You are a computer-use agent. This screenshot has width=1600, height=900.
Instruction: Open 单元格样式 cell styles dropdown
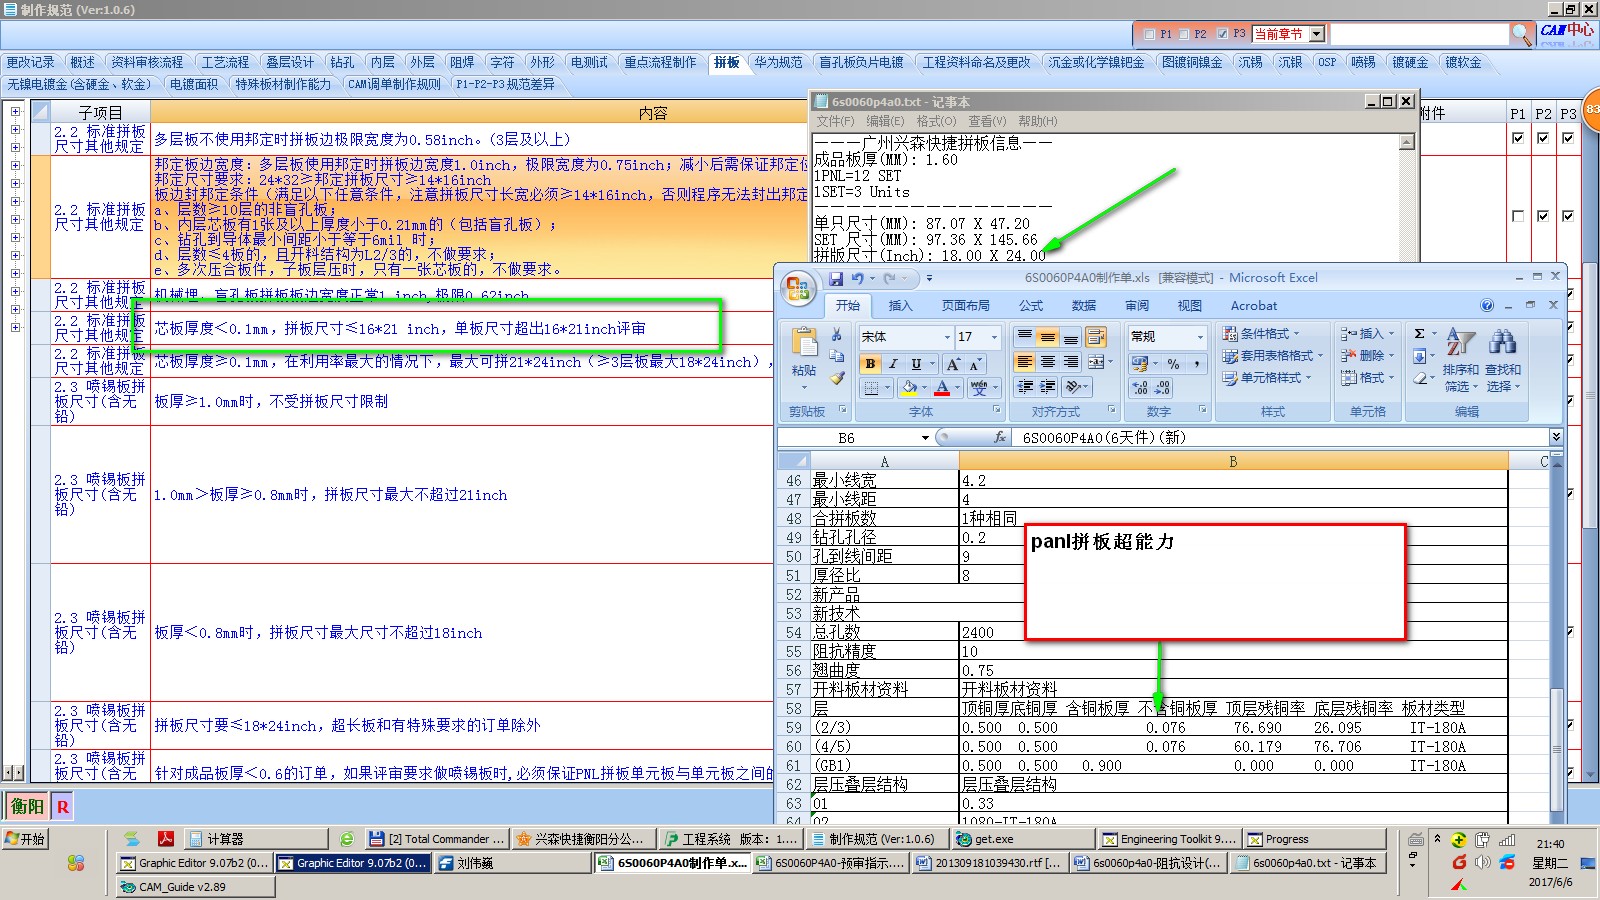1266,378
